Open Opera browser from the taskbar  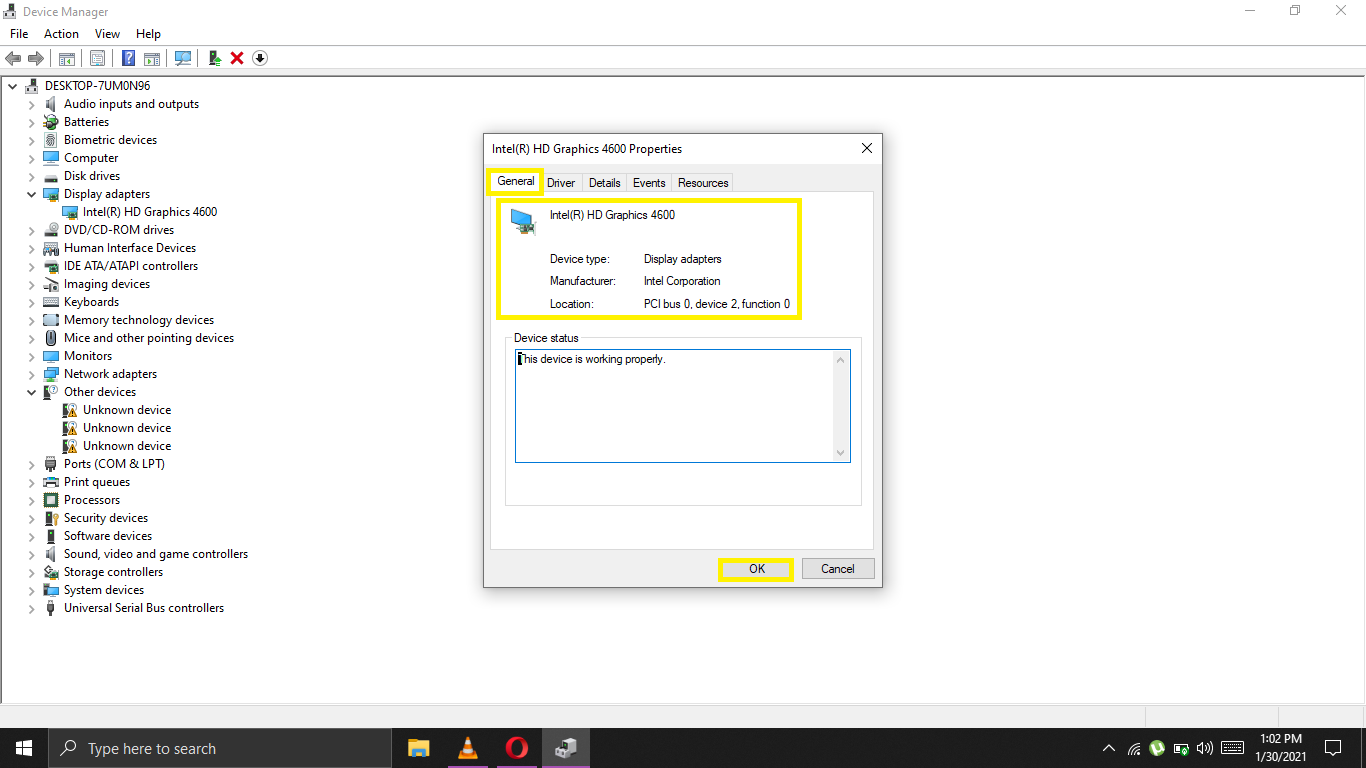click(x=517, y=748)
